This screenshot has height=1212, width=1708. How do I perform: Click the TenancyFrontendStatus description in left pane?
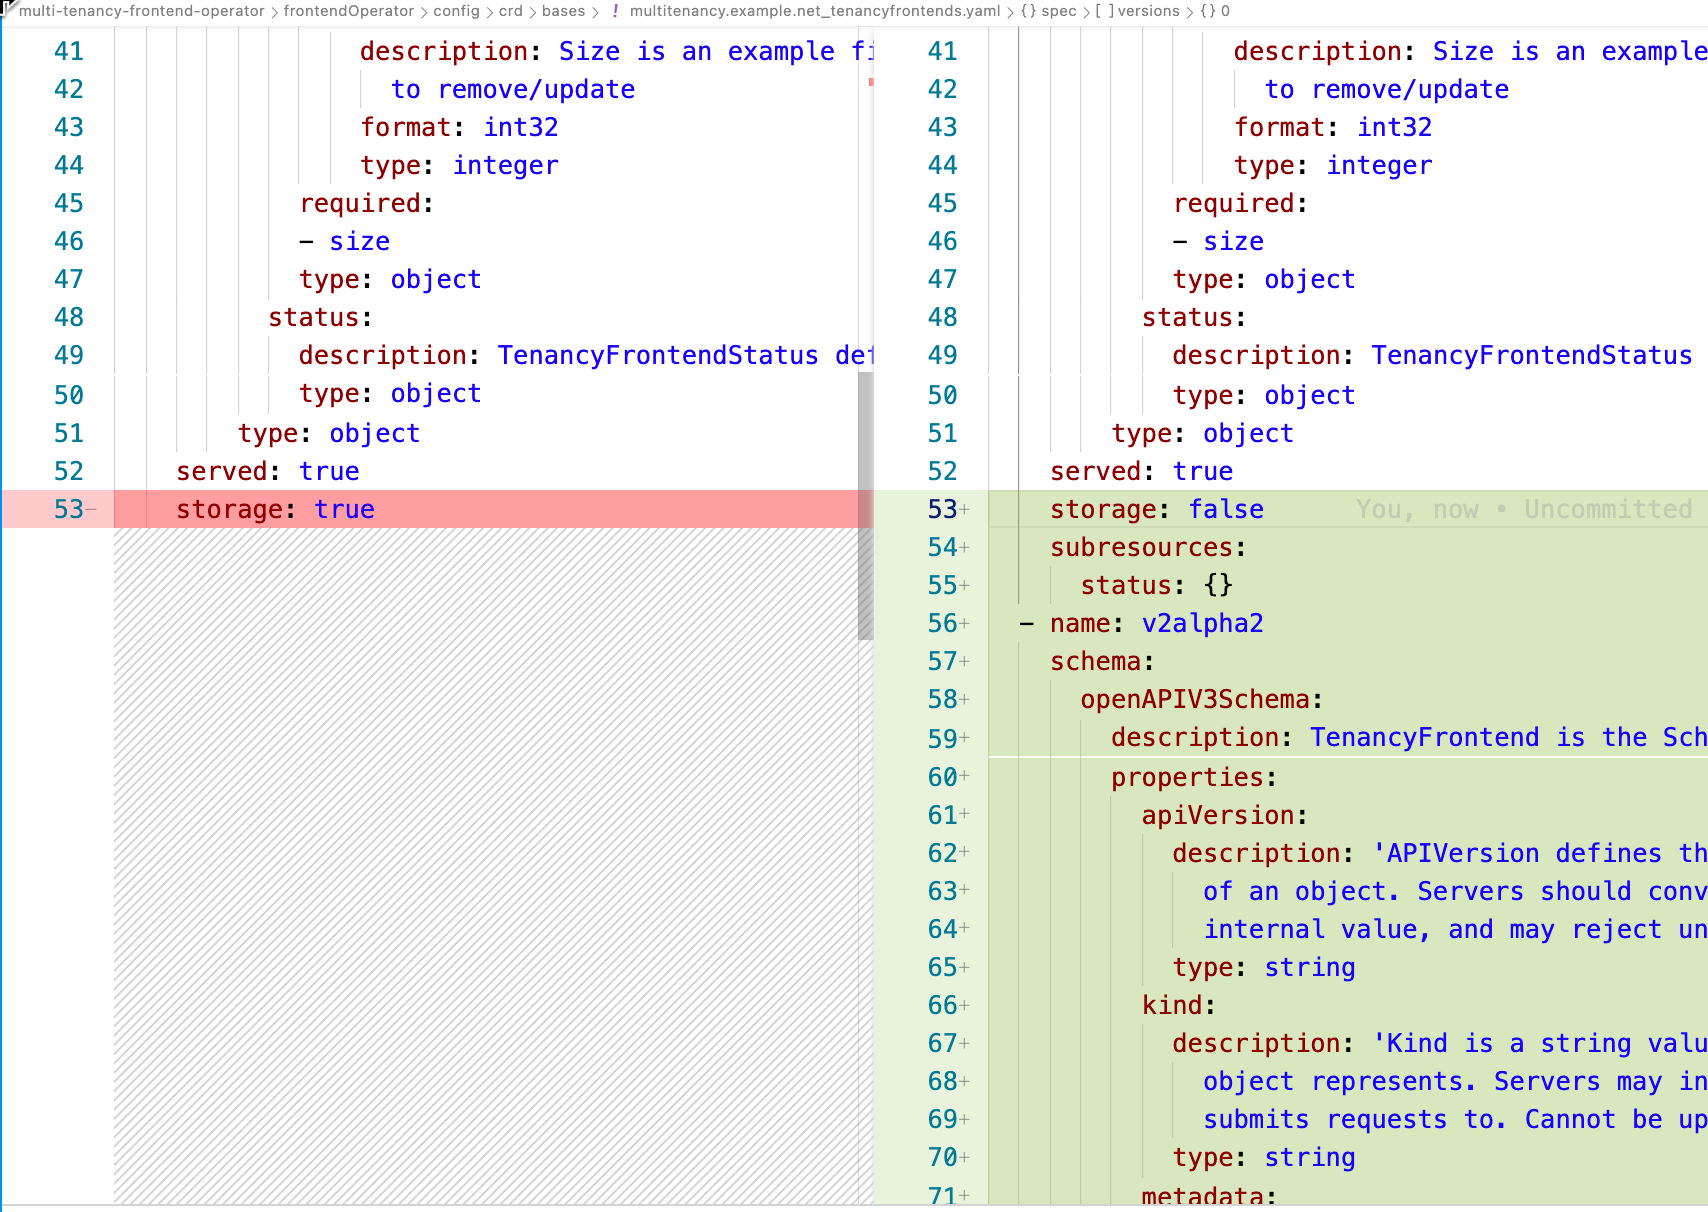coord(586,355)
